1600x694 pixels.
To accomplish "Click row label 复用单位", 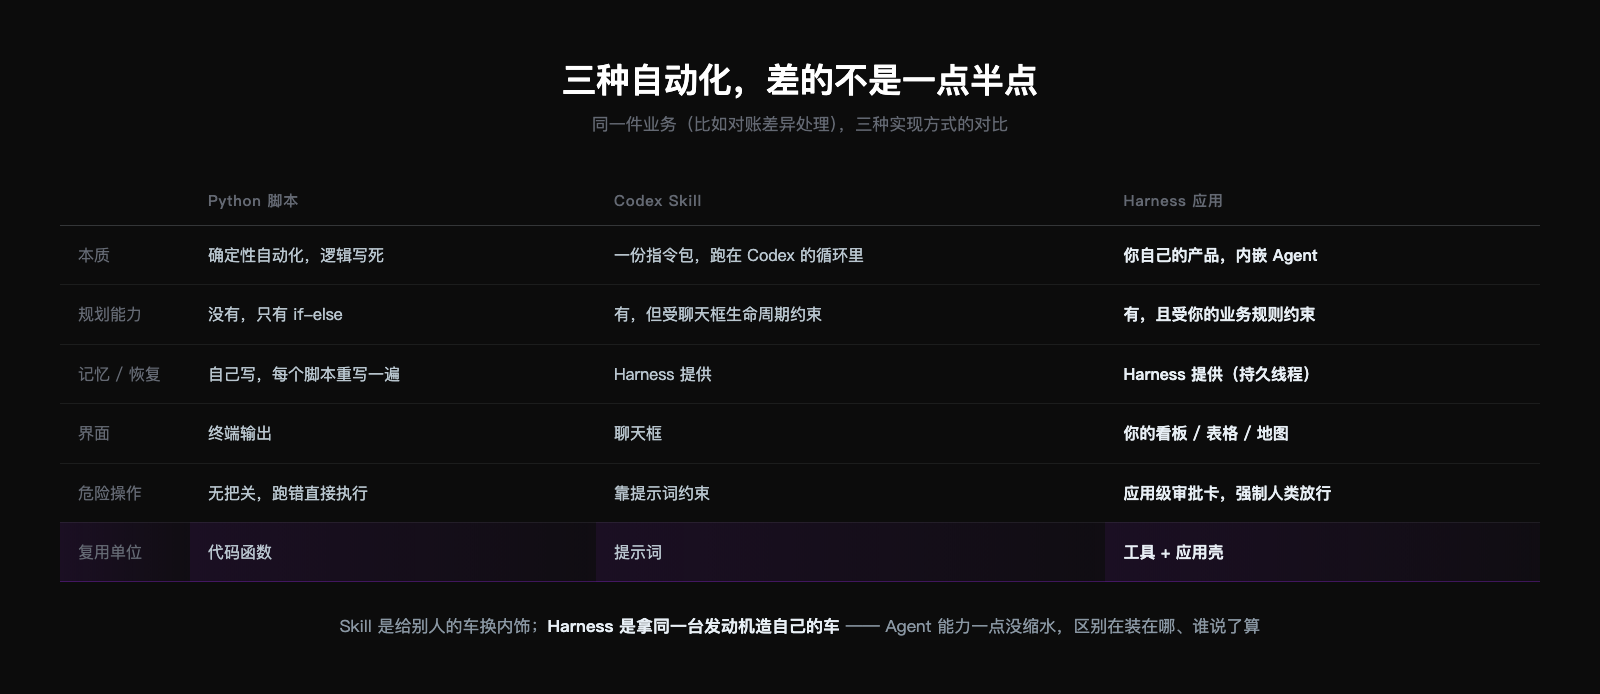I will 110,552.
